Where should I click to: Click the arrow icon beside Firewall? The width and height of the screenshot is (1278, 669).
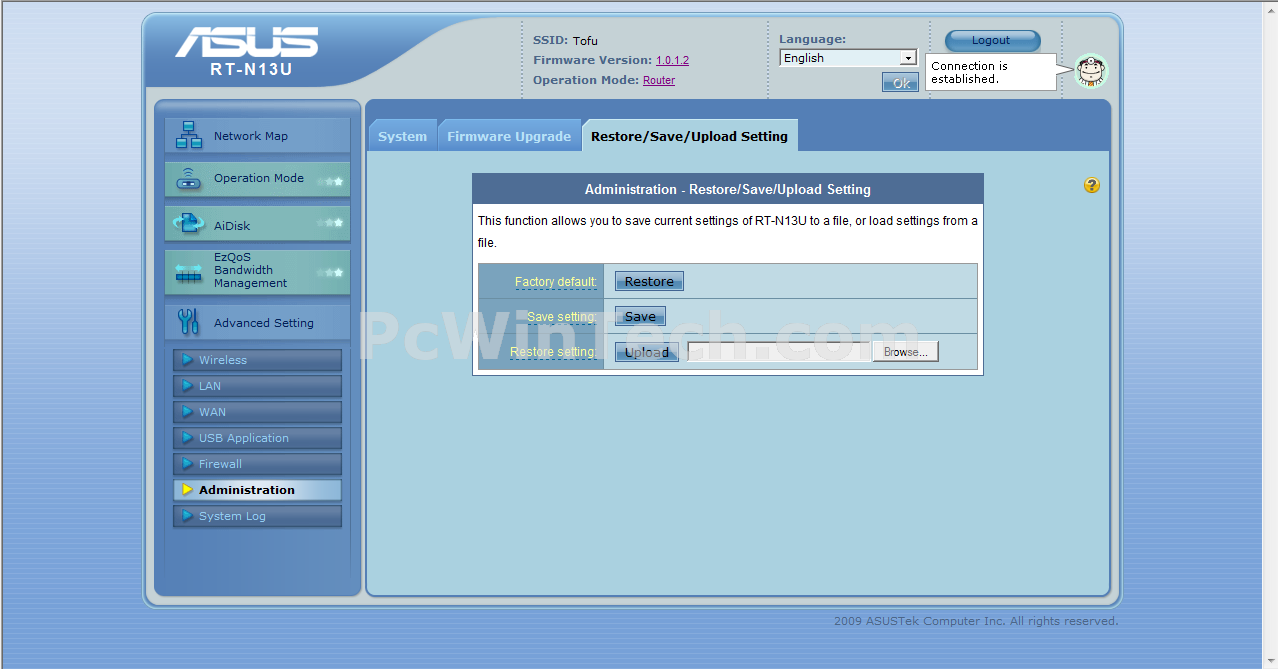187,464
